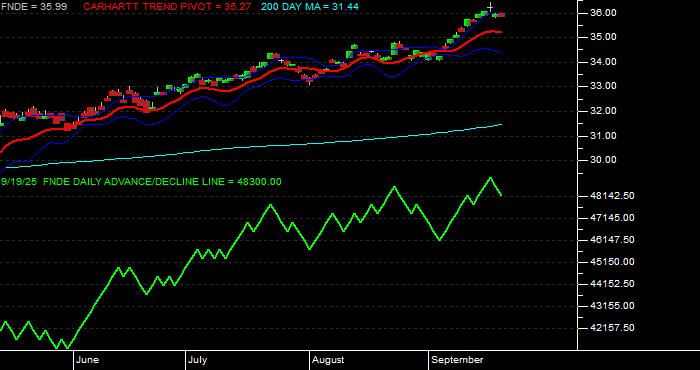The width and height of the screenshot is (700, 370).
Task: Click the 45150.00 axis value
Action: click(612, 262)
